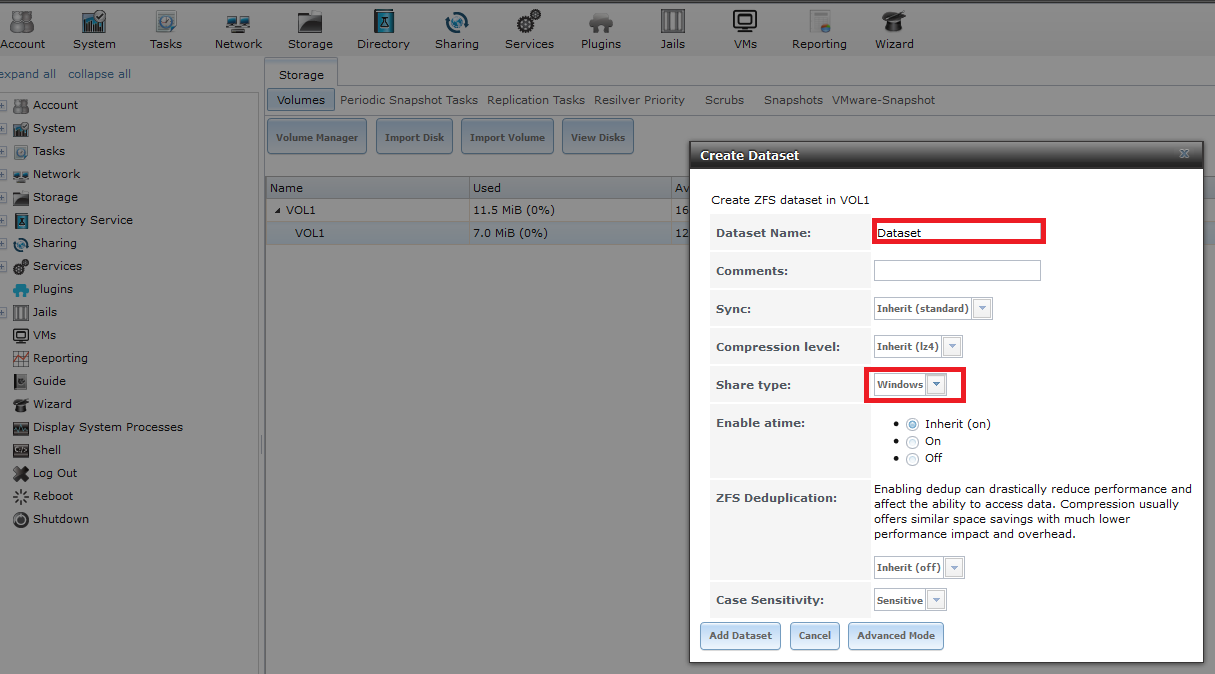Open the Periodic Snapshot Tasks tab
Viewport: 1215px width, 674px height.
409,100
